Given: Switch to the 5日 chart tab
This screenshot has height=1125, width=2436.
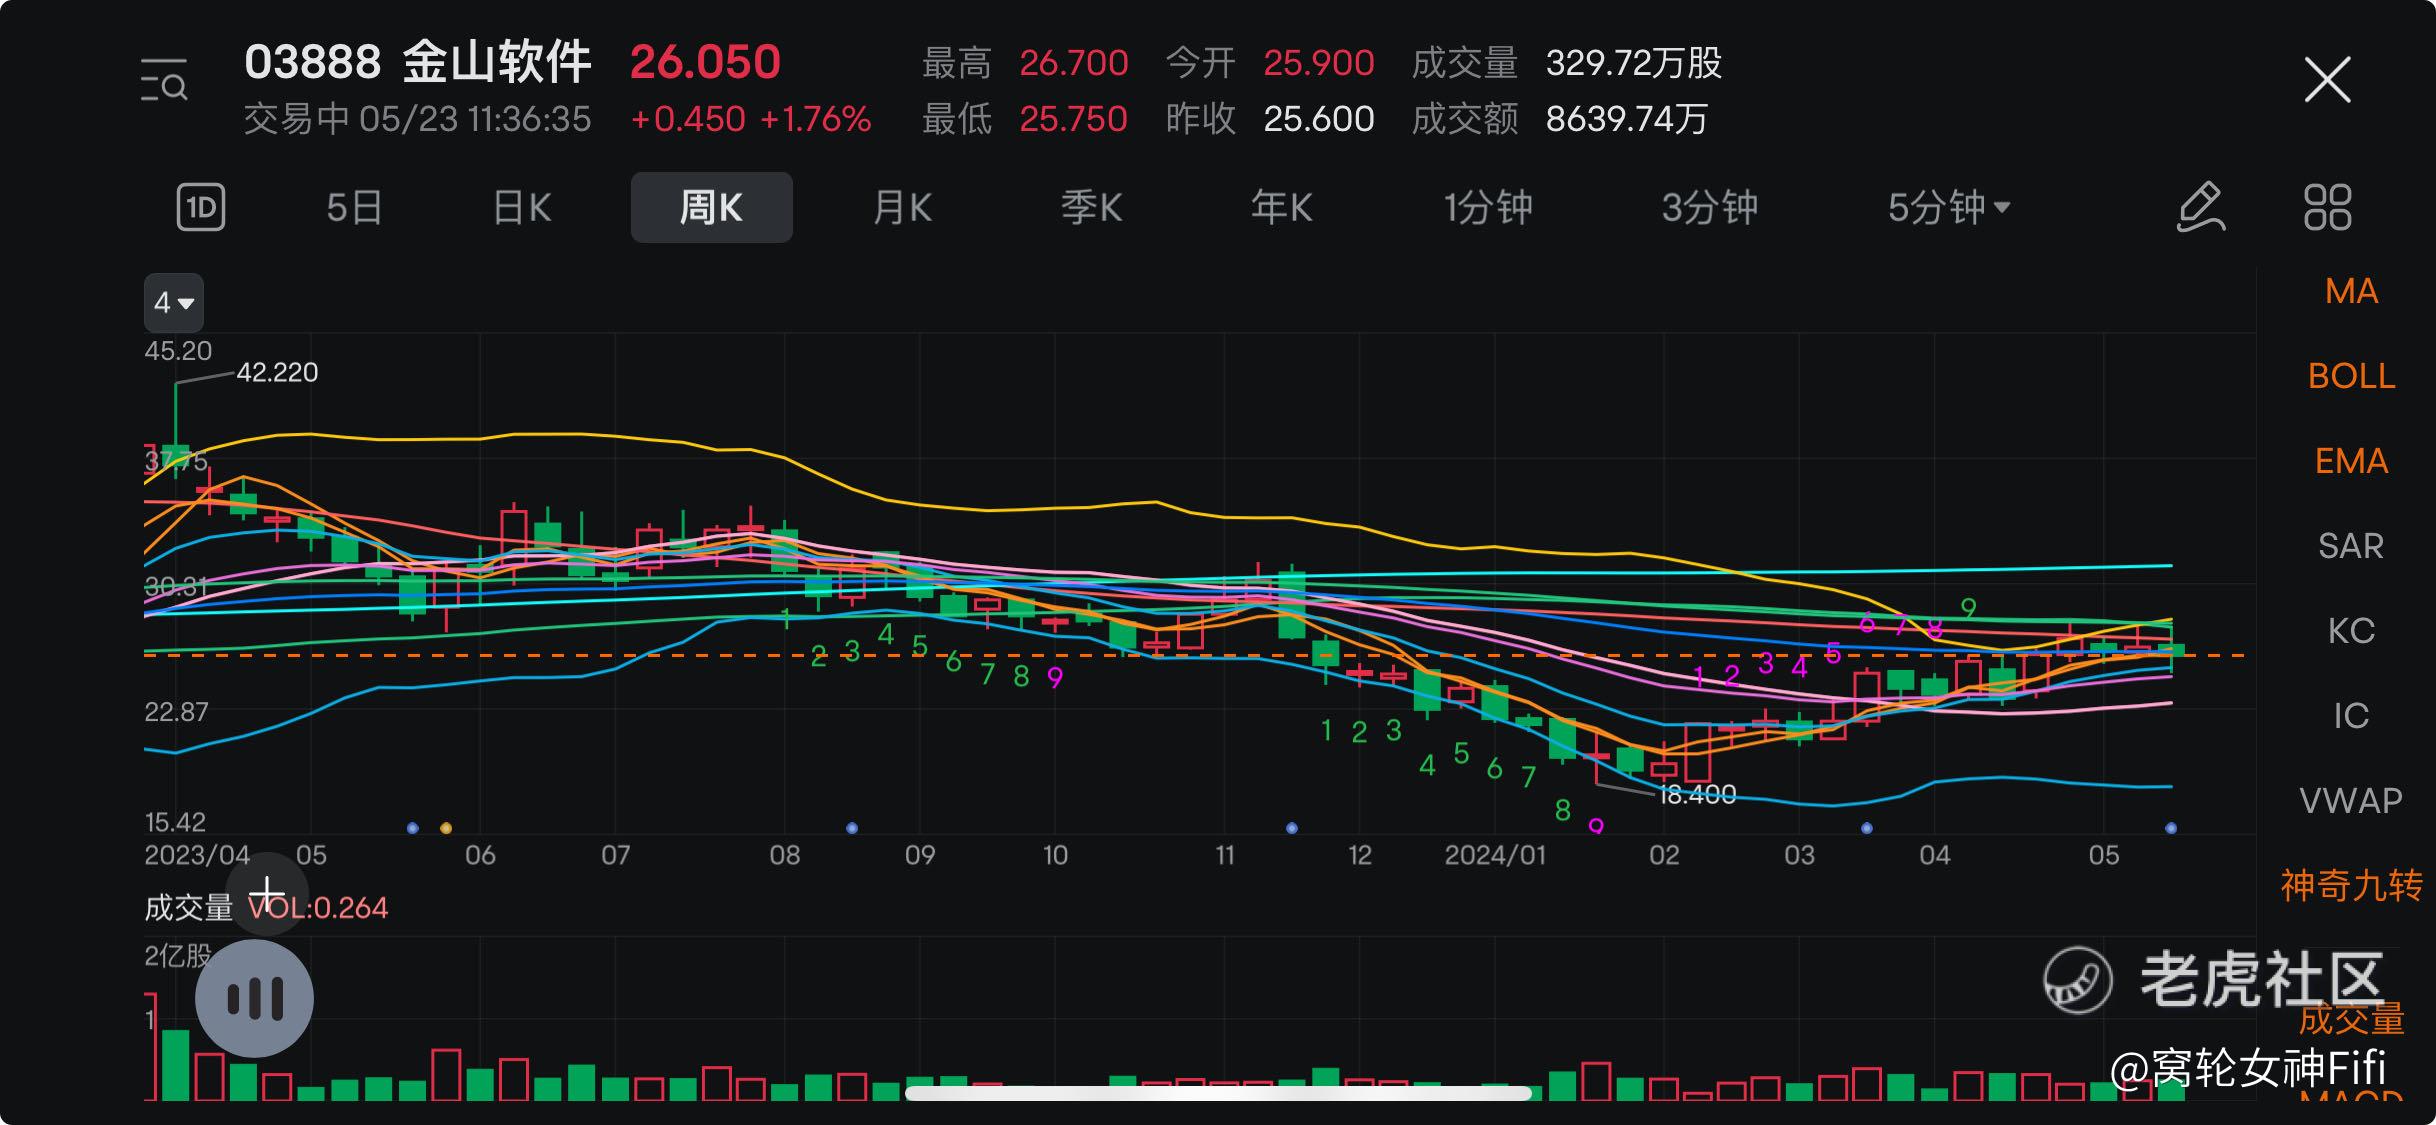Looking at the screenshot, I should (x=354, y=207).
